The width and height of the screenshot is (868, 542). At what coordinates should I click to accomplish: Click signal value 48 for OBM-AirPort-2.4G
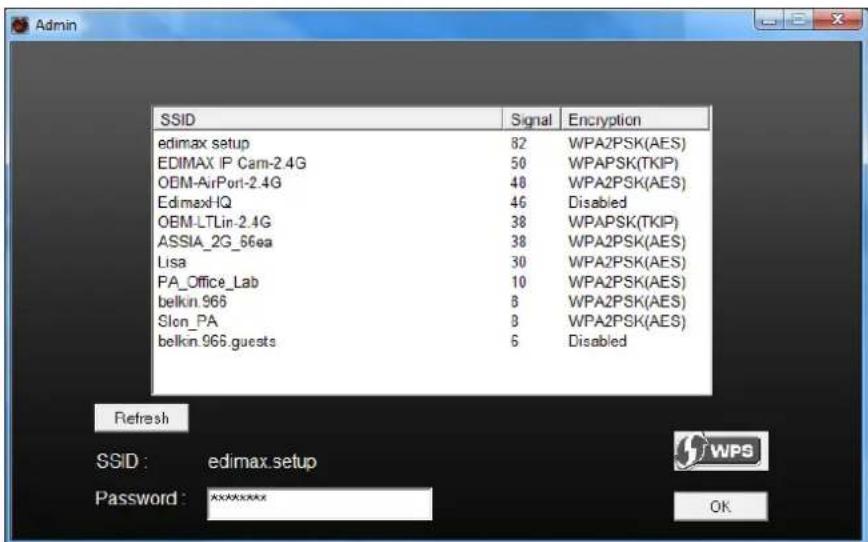[518, 183]
